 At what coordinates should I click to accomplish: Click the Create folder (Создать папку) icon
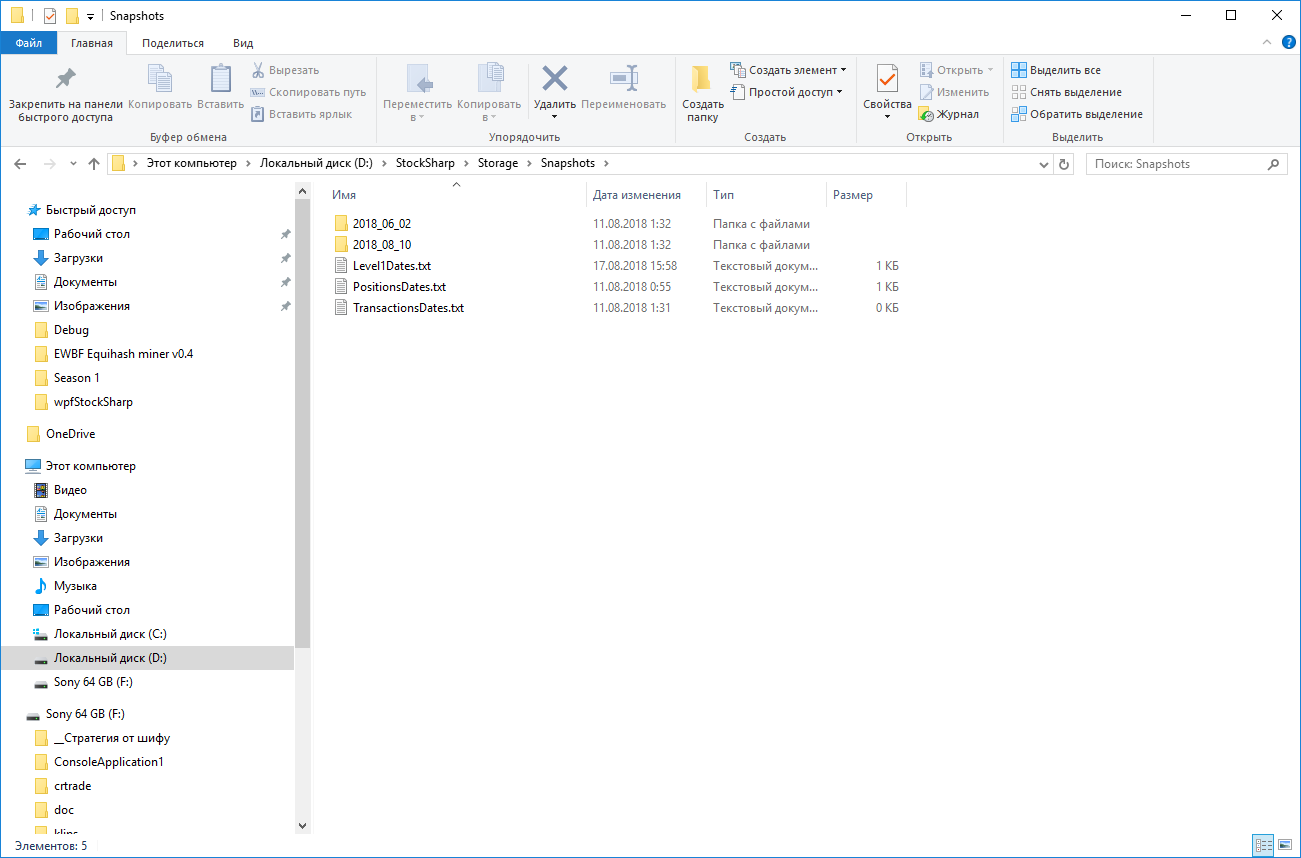click(x=702, y=80)
